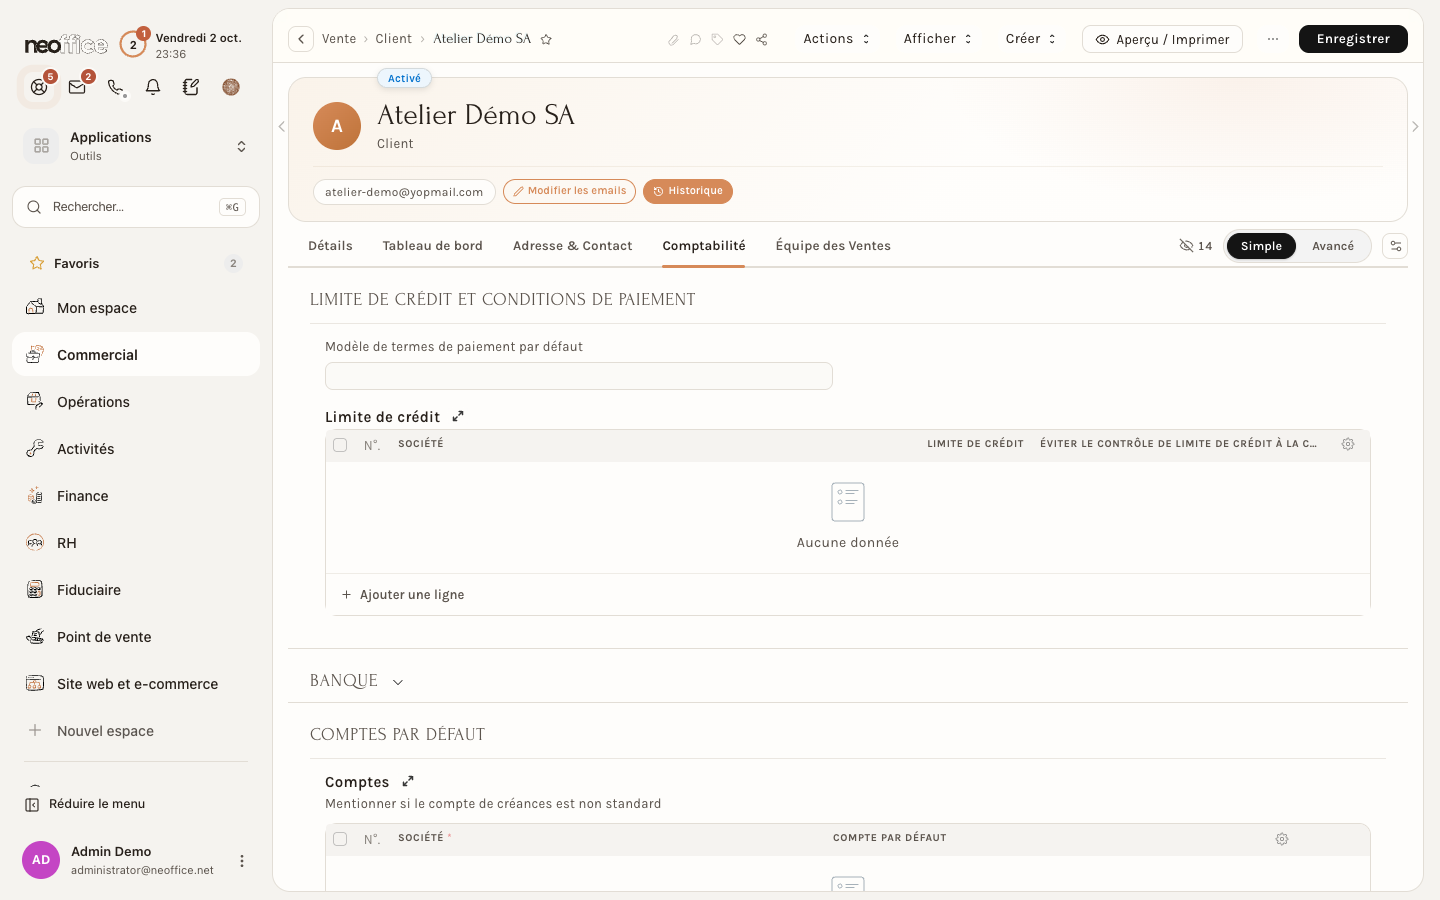Add Atelier Démo SA to favorites star
The image size is (1440, 900).
[546, 39]
